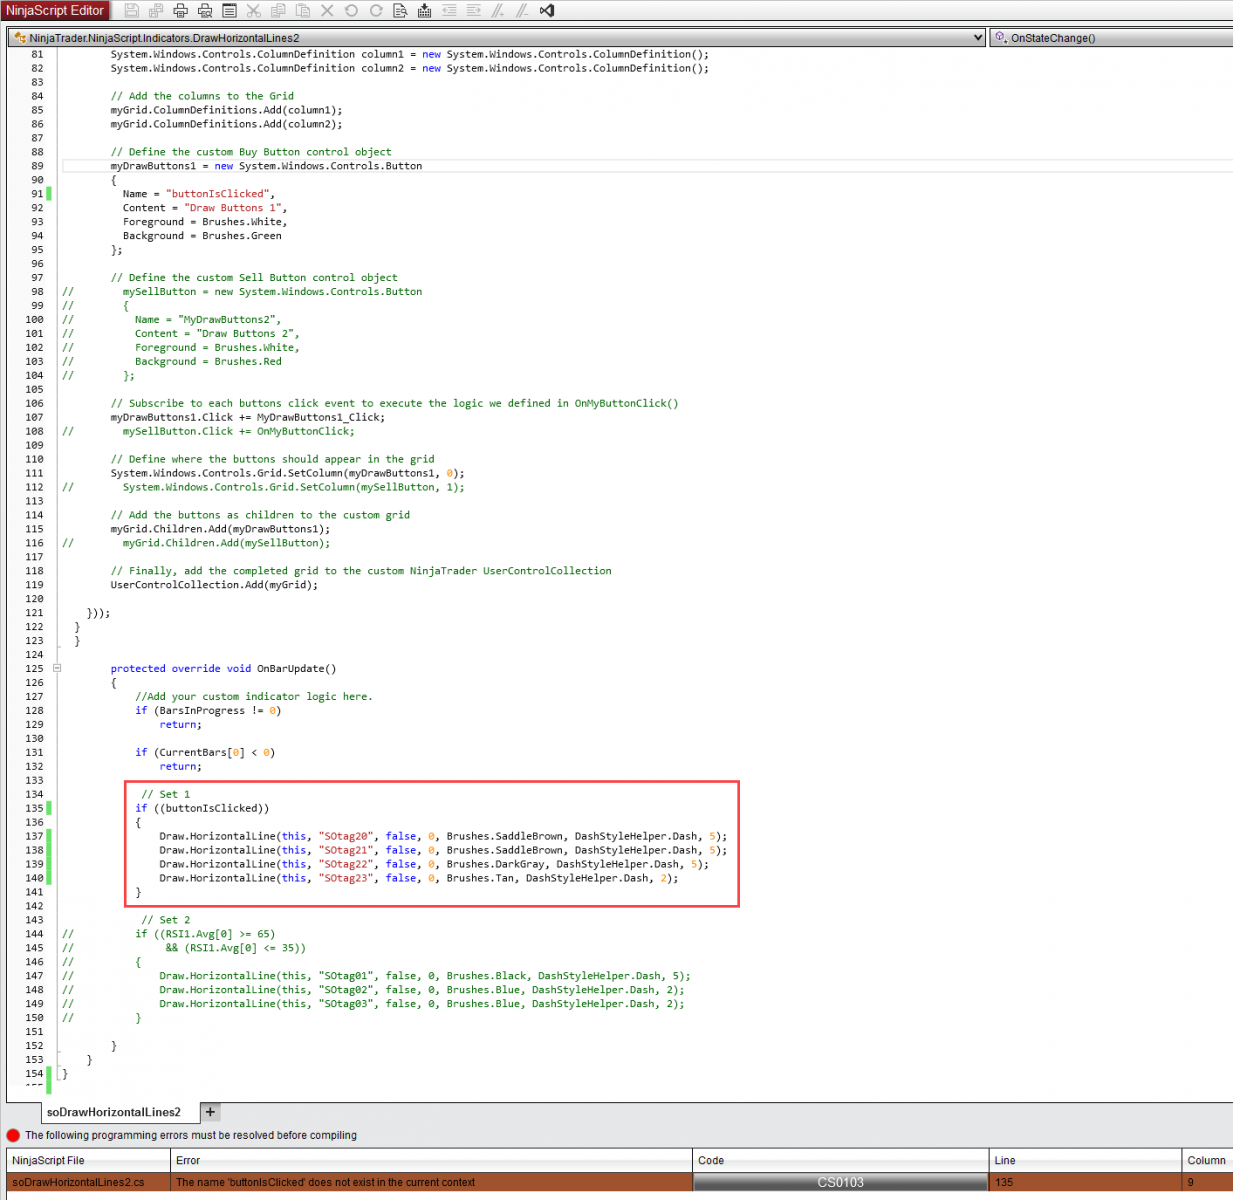Image resolution: width=1233 pixels, height=1200 pixels.
Task: Open the DrawHorizontalLines2 class dropdown
Action: [498, 38]
